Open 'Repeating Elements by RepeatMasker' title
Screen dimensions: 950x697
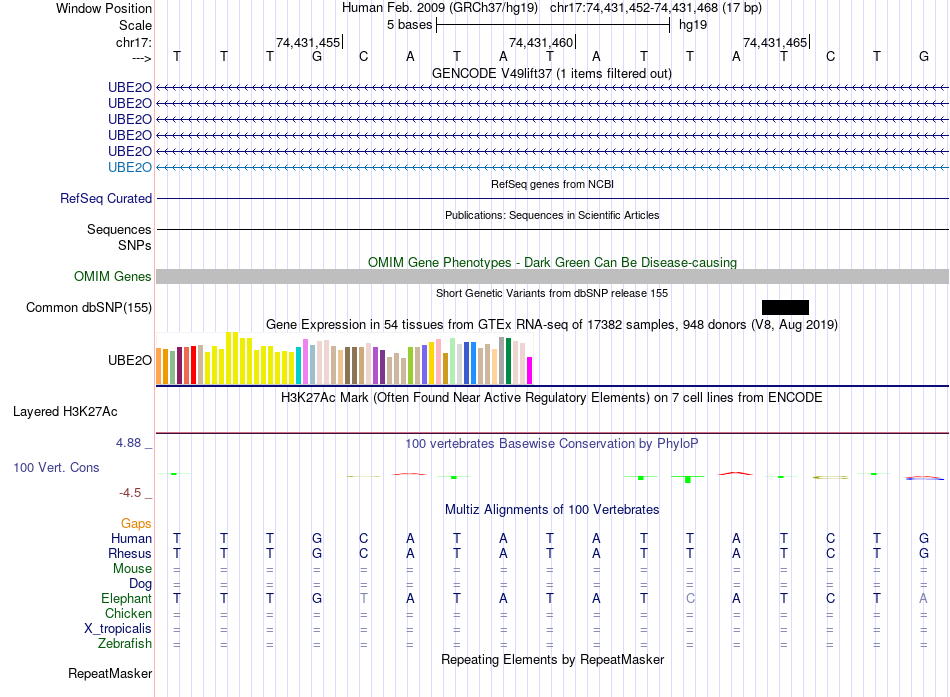coord(552,659)
